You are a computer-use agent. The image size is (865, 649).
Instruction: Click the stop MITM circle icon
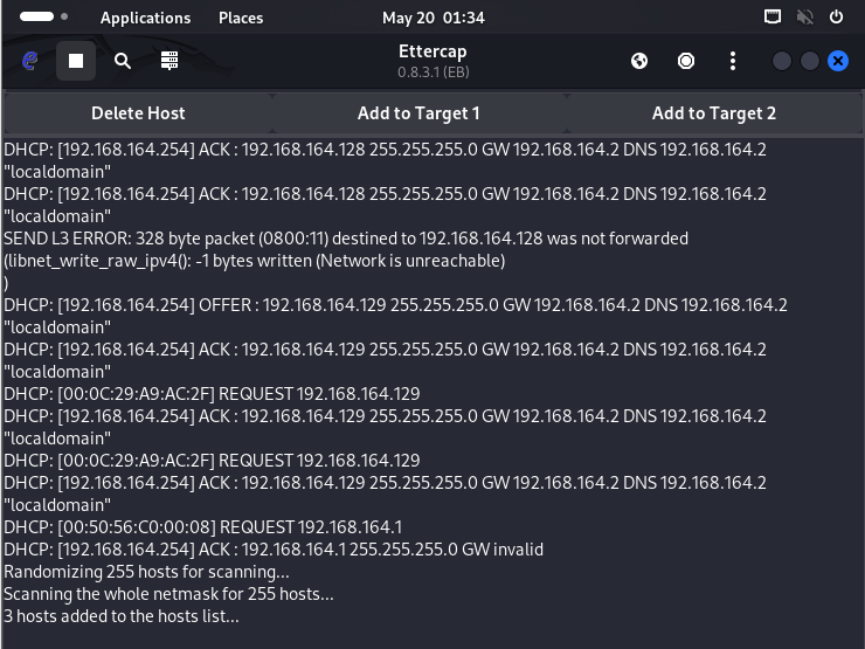(686, 61)
